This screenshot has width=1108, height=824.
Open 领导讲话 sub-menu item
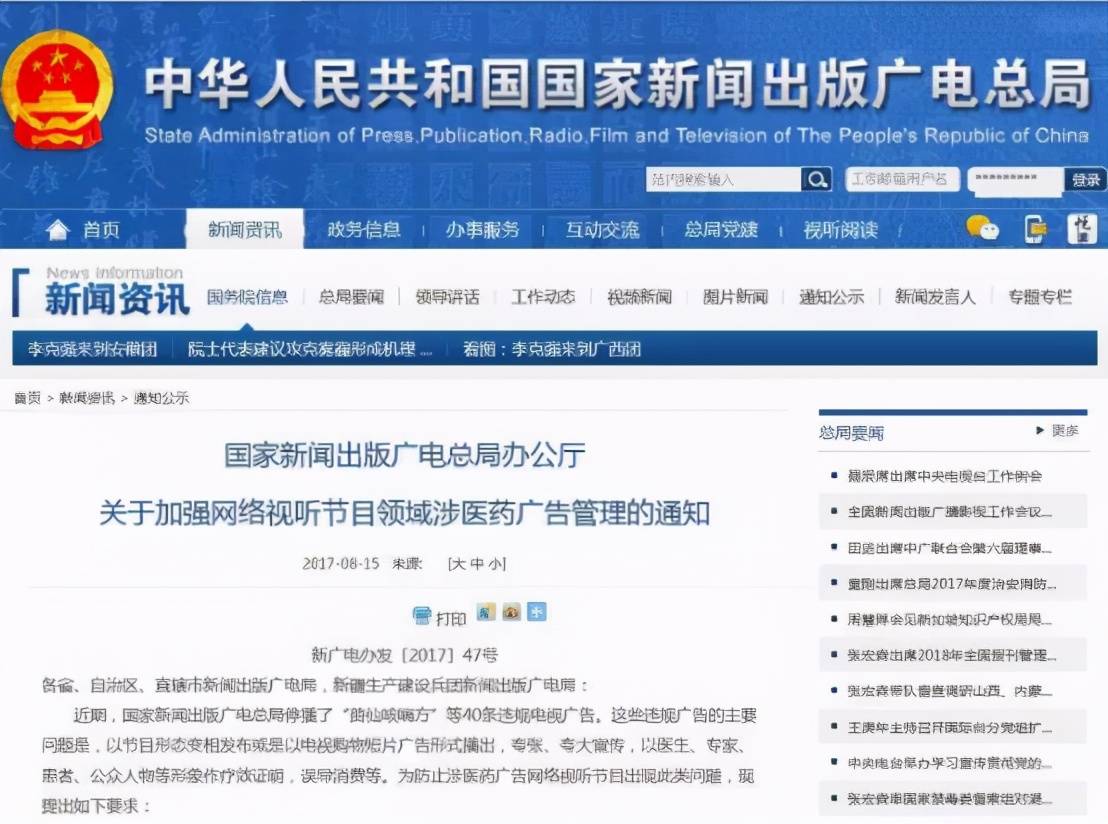click(x=447, y=297)
